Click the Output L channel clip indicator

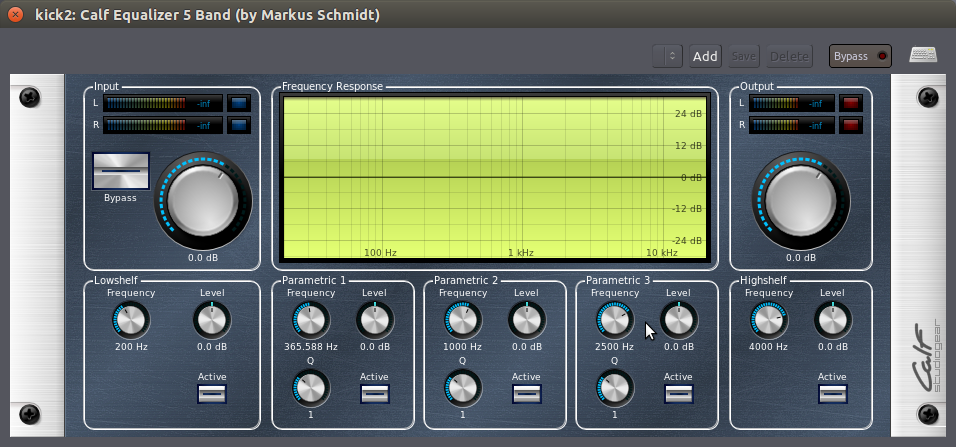click(x=851, y=104)
